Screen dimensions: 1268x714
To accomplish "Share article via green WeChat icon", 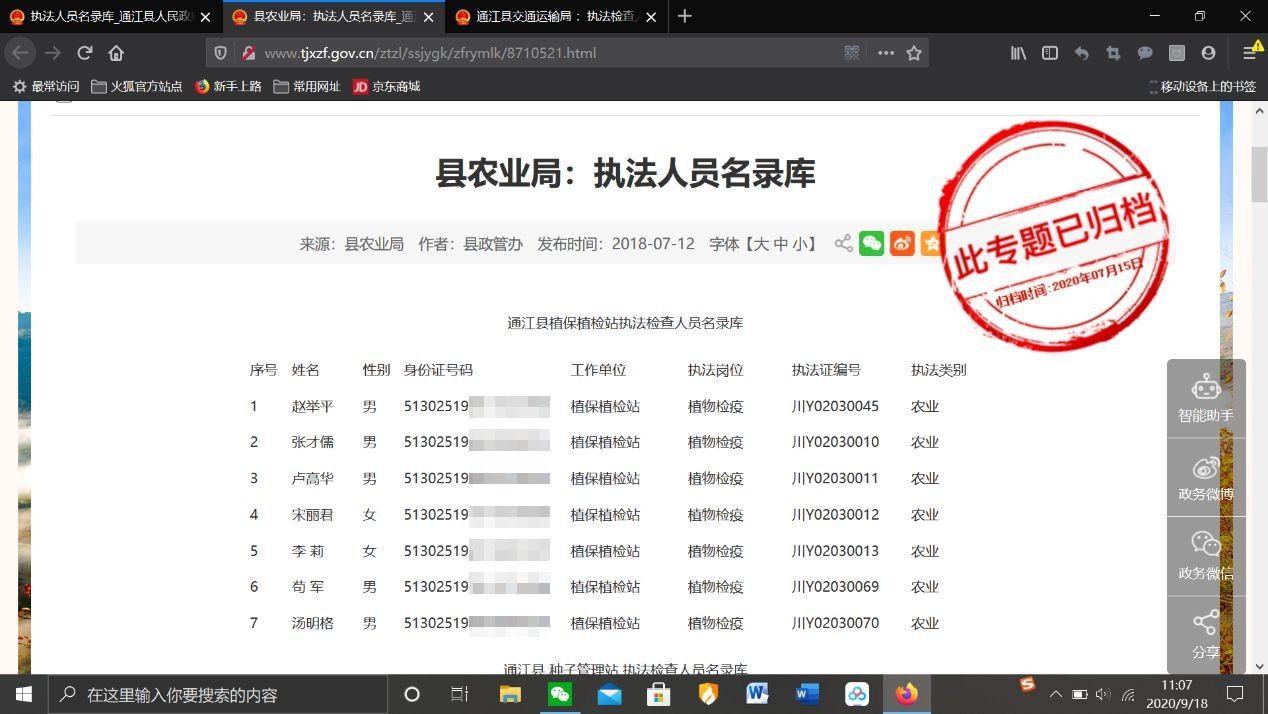I will pyautogui.click(x=872, y=243).
